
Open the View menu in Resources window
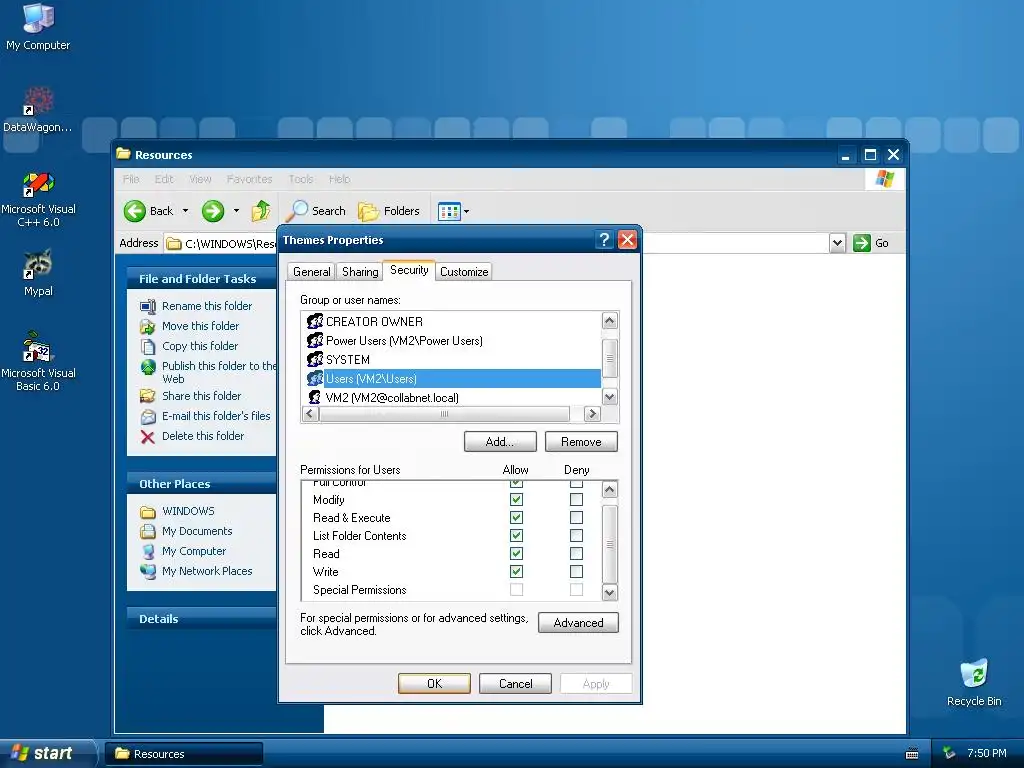[x=200, y=179]
